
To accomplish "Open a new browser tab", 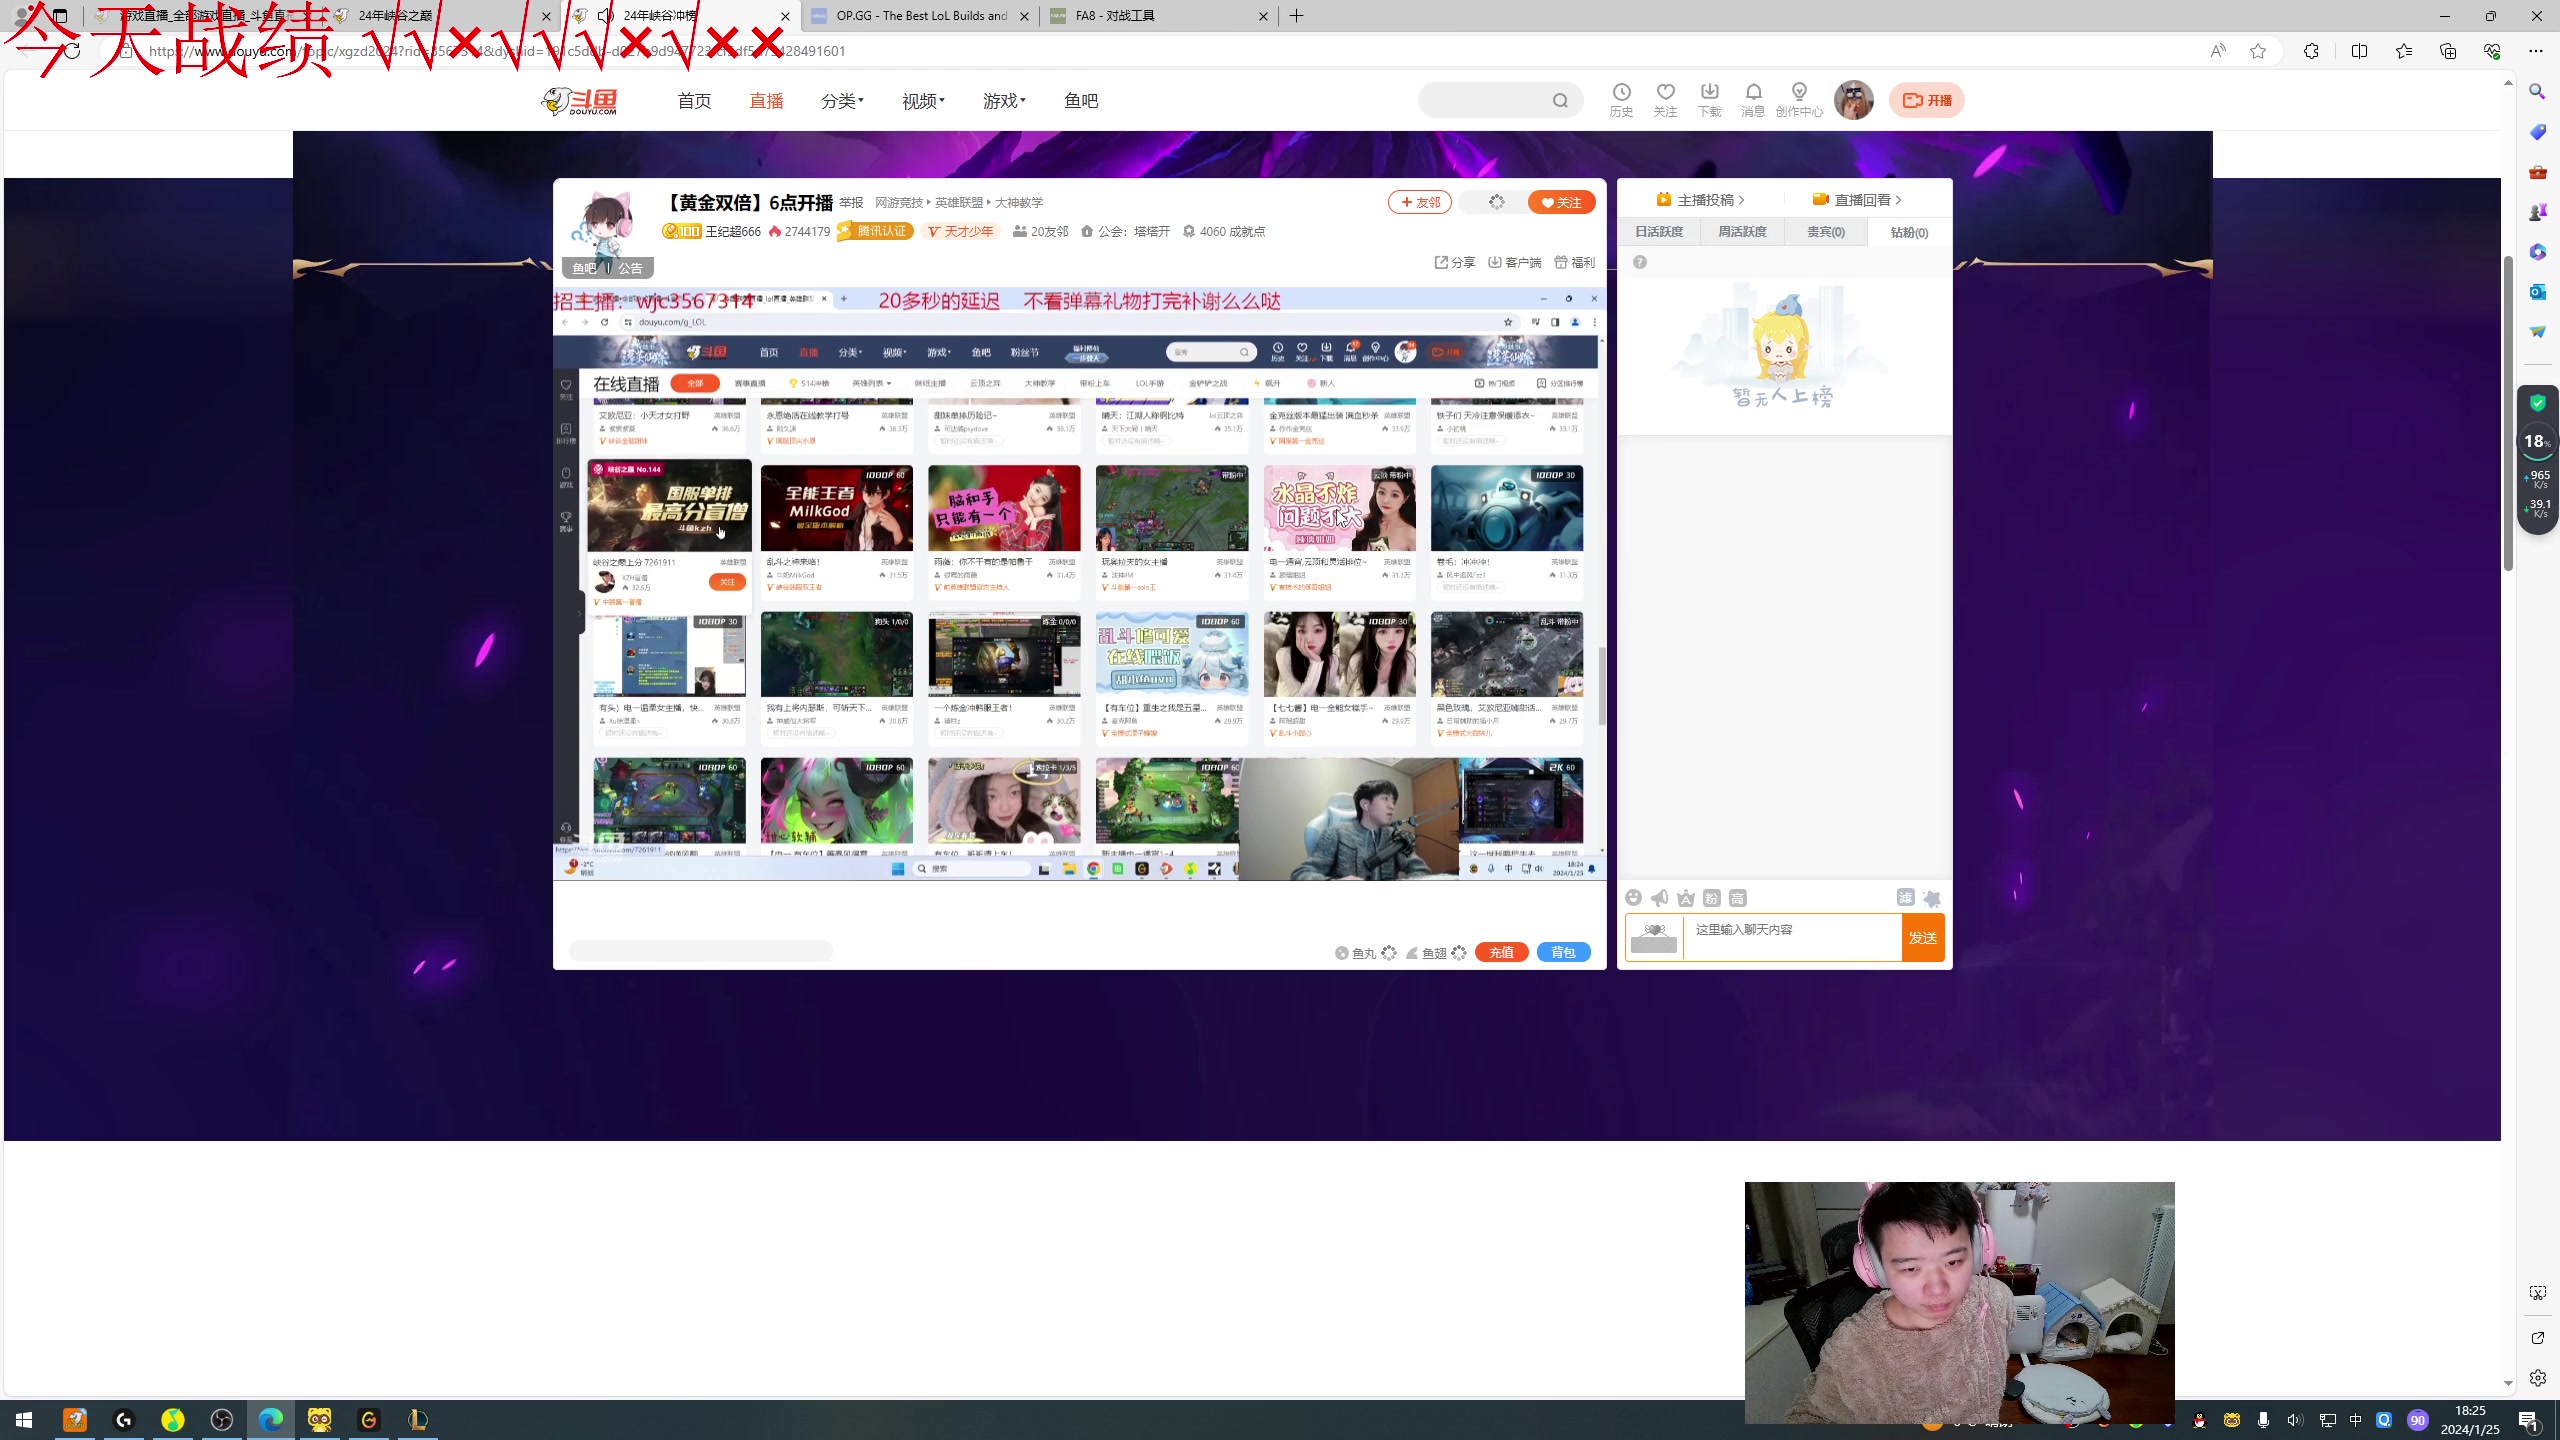I will point(1297,16).
